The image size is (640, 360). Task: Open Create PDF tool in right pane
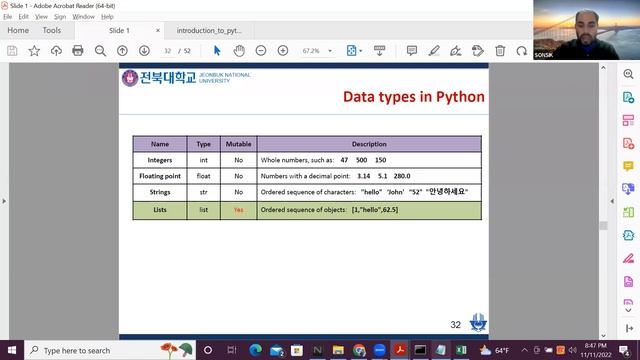coord(629,143)
